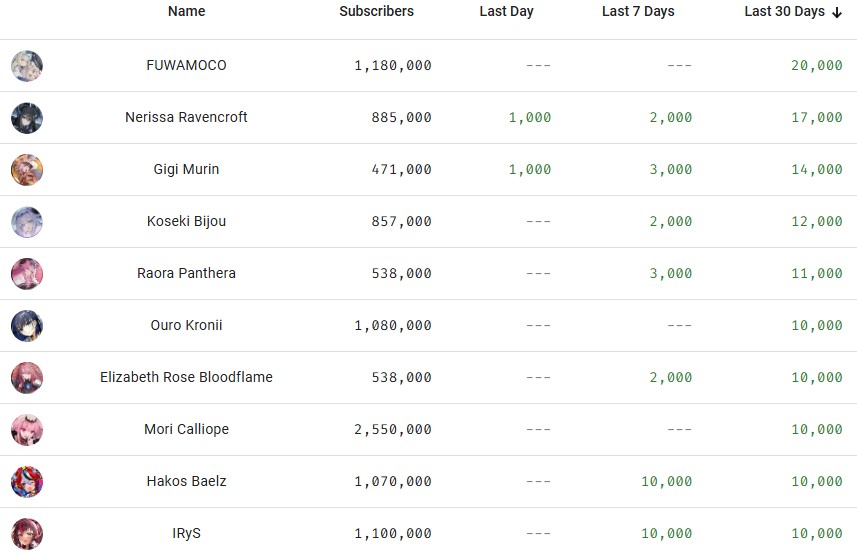The image size is (857, 556).
Task: Sort by Last 7 Days column
Action: click(638, 12)
